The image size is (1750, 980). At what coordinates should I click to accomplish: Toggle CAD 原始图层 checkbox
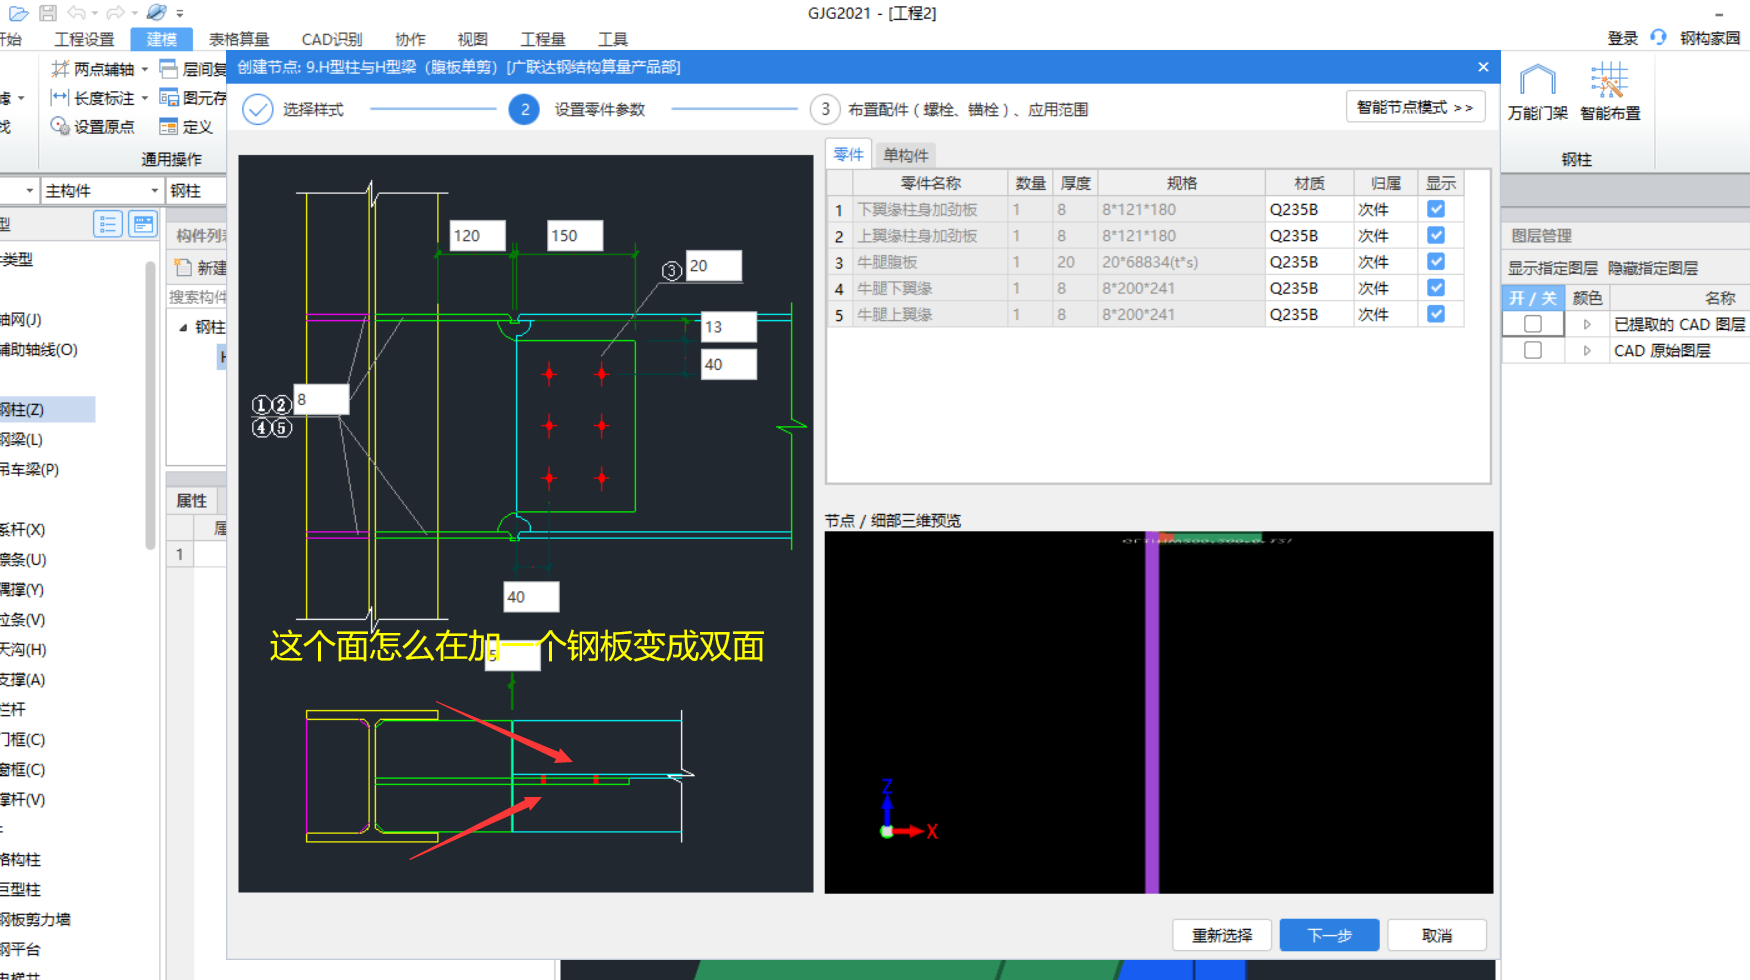pyautogui.click(x=1532, y=350)
